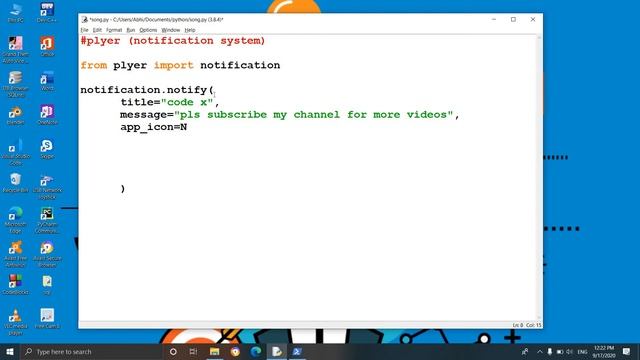Screen dimensions: 640x360
Task: Open the PowerShell taskbar button
Action: click(x=297, y=351)
